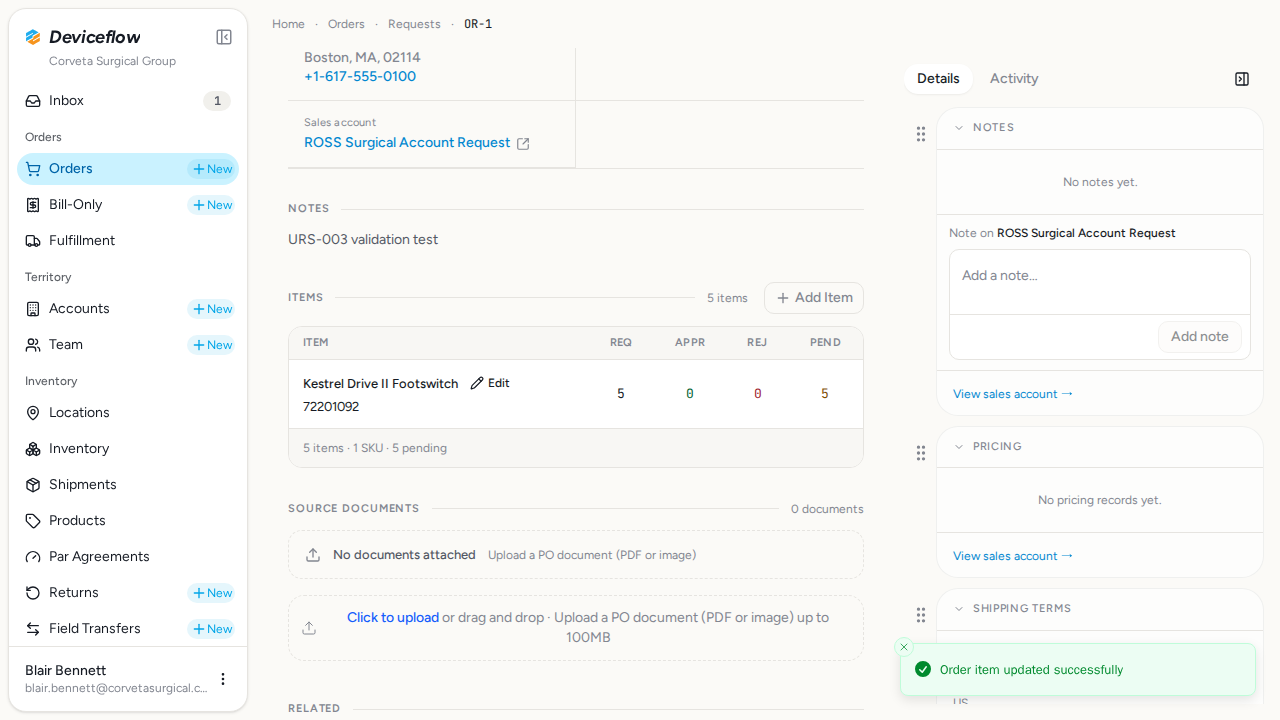Open Locations in Inventory section
This screenshot has height=720, width=1280.
128,413
